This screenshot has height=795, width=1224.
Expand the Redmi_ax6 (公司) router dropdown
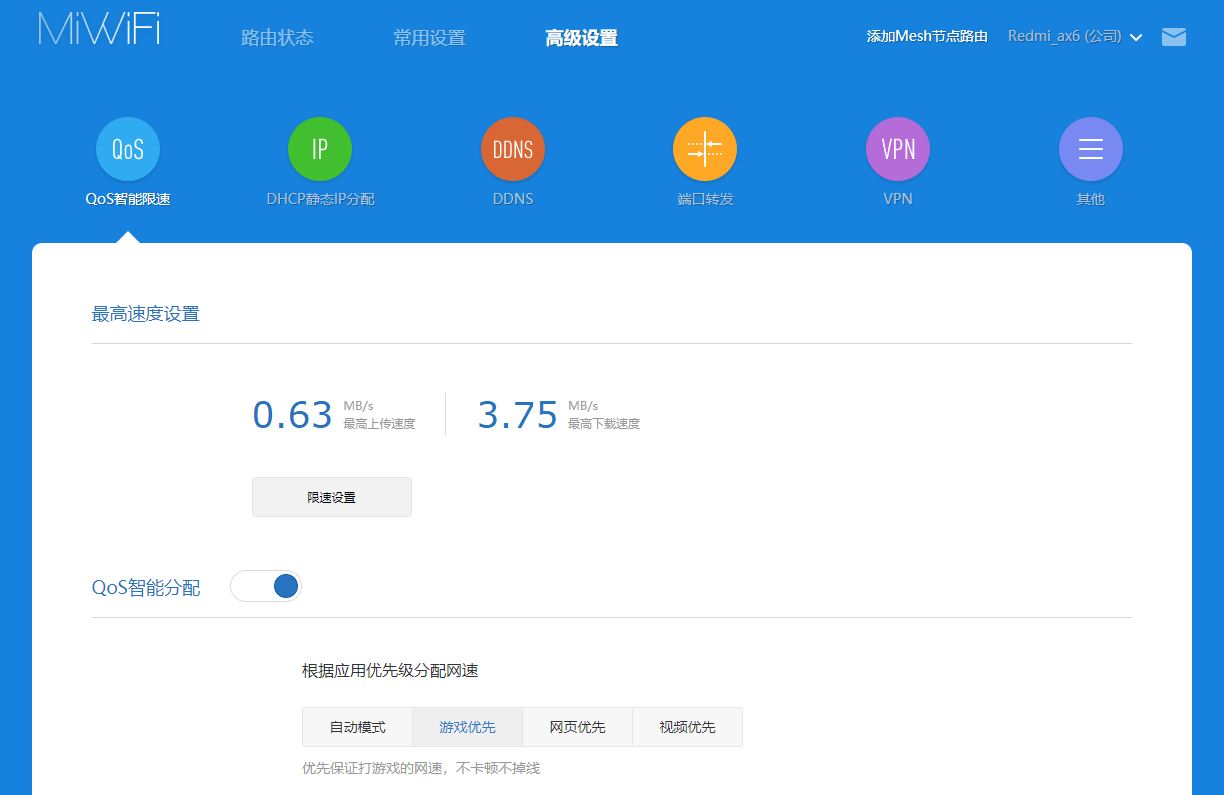tap(1074, 35)
